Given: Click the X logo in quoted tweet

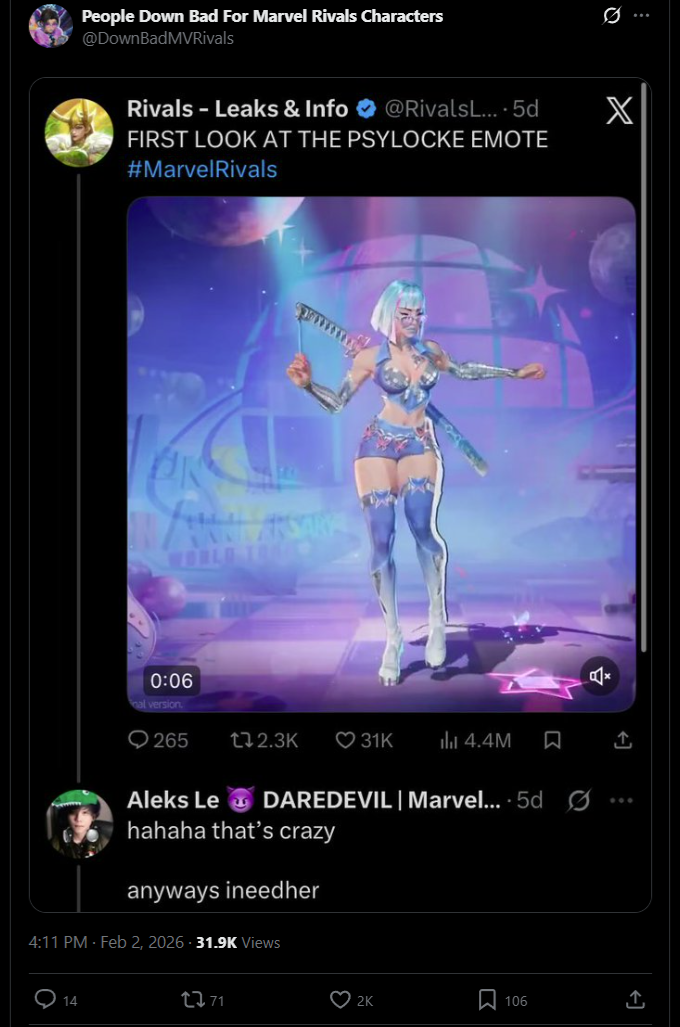Looking at the screenshot, I should [x=619, y=110].
